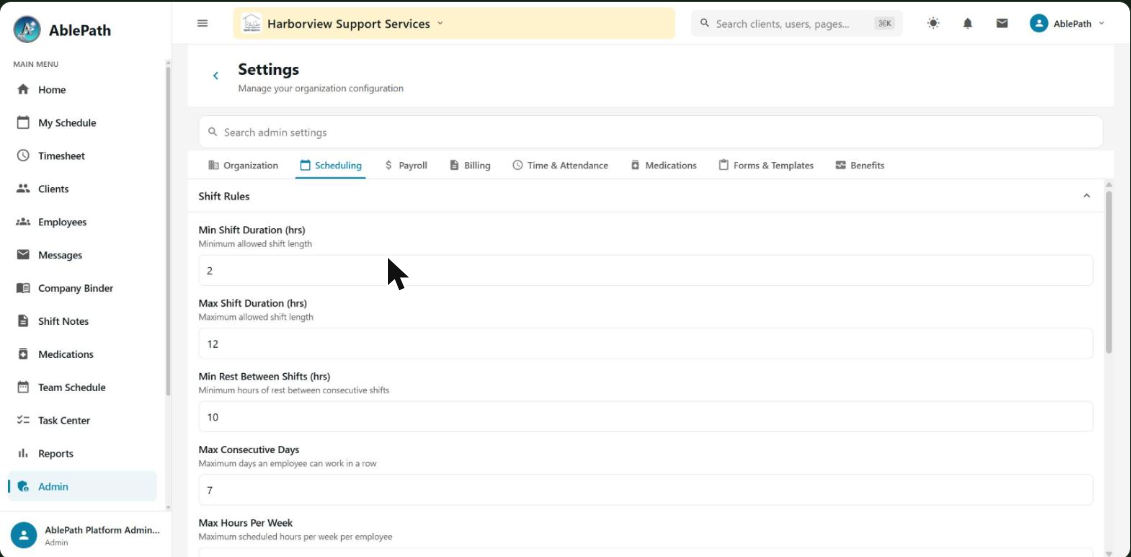Click the Admin shield icon

23,486
